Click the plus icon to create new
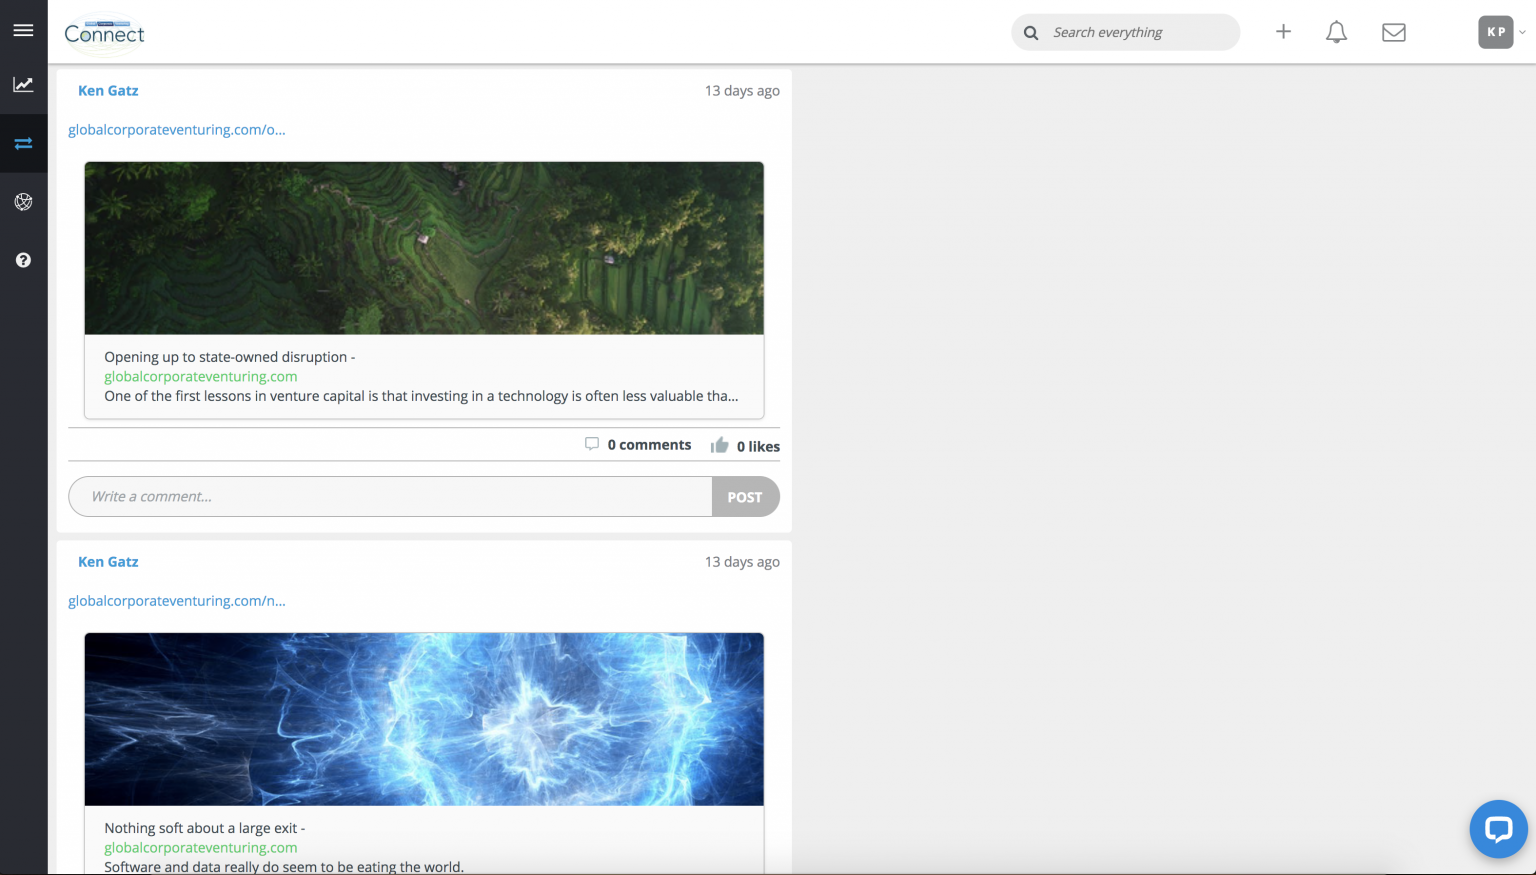Viewport: 1536px width, 875px height. [1283, 32]
